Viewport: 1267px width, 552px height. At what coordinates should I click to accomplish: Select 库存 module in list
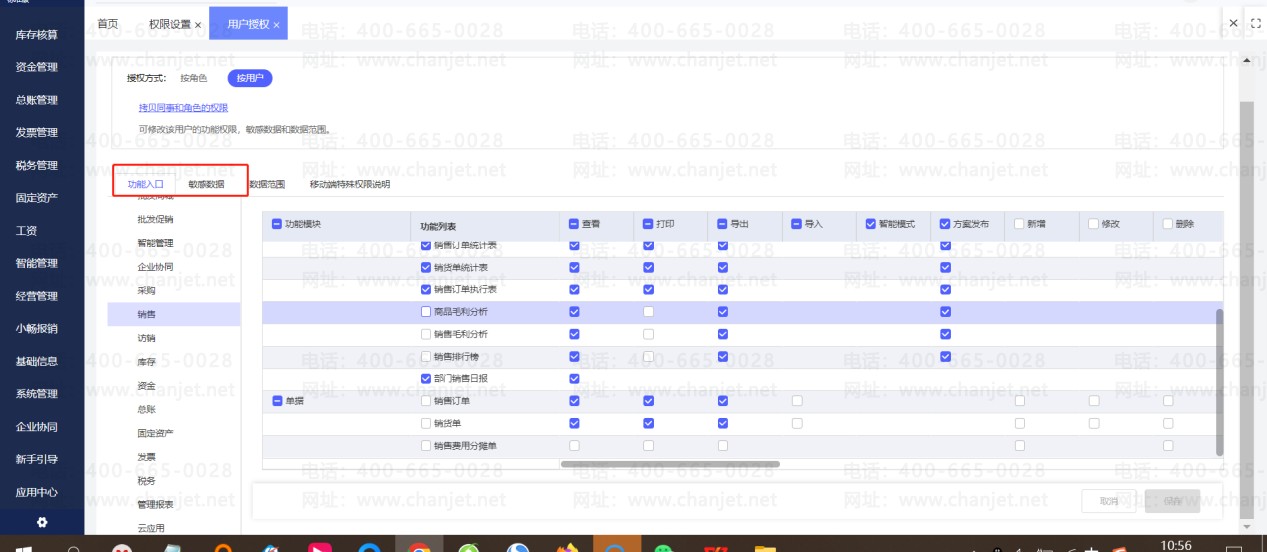pyautogui.click(x=146, y=362)
